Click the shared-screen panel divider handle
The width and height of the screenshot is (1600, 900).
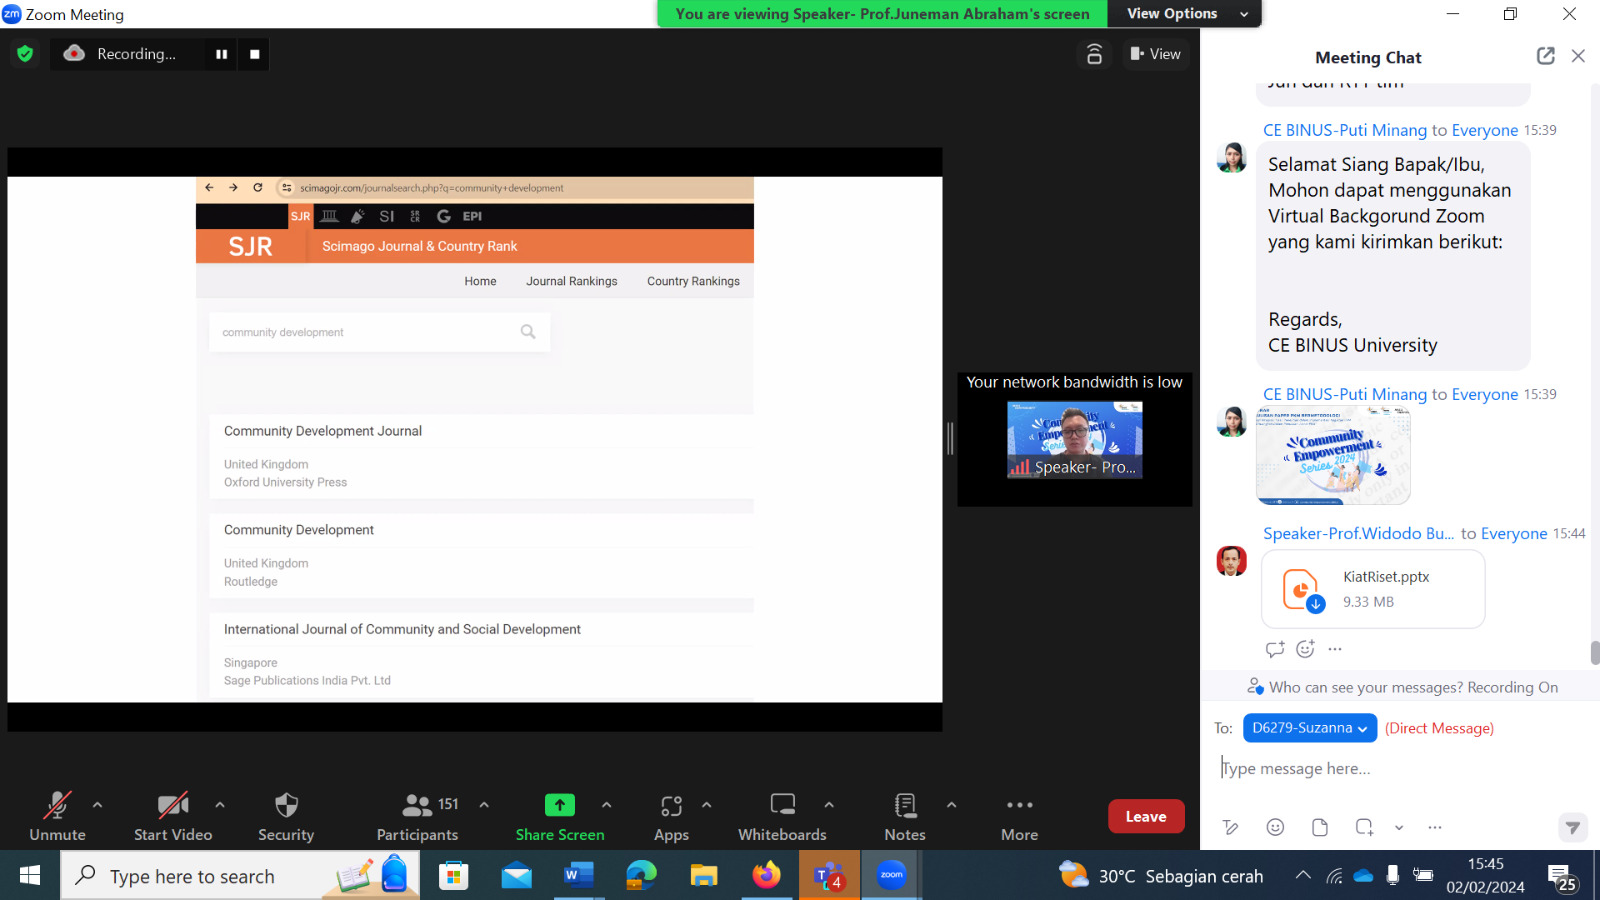point(950,438)
